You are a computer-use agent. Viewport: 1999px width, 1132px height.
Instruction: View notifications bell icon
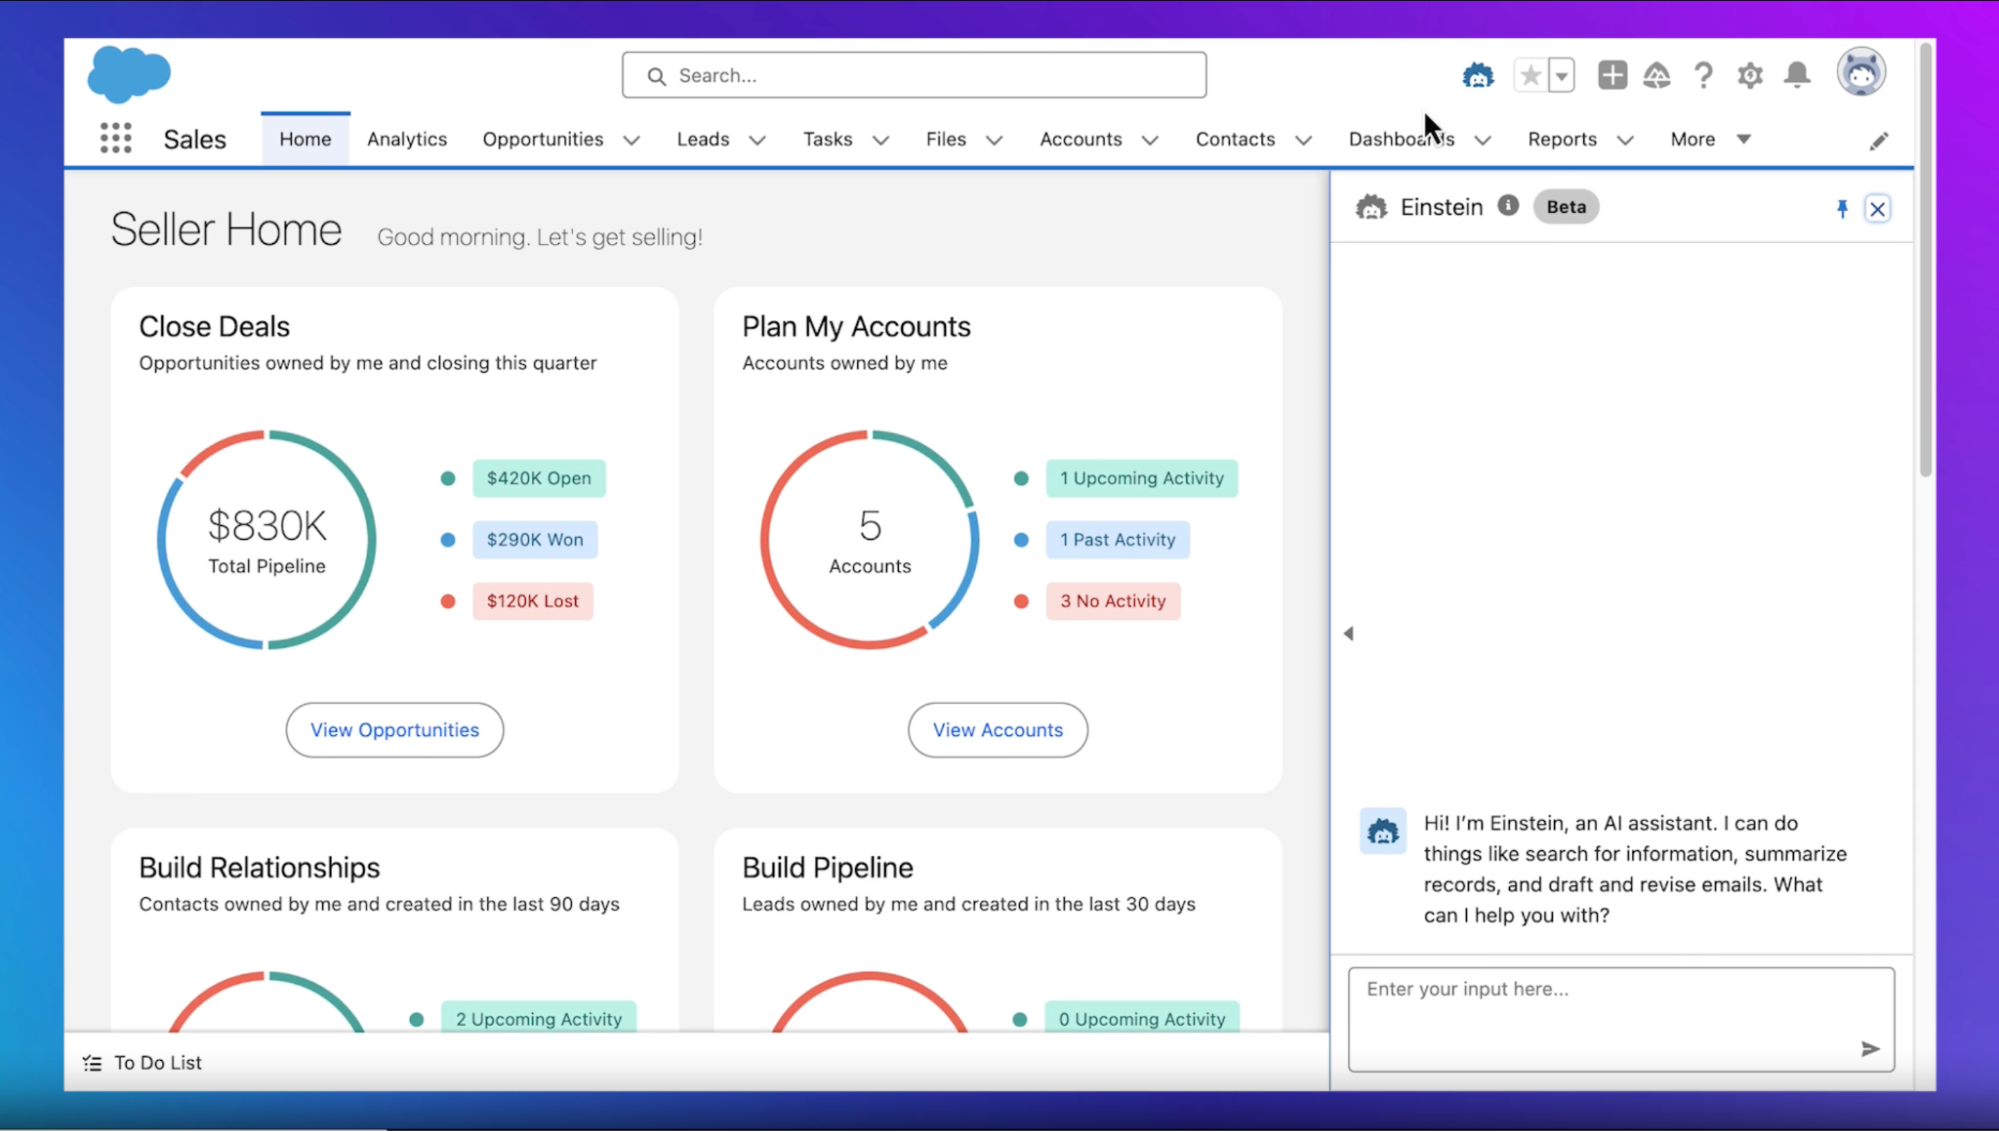point(1797,75)
